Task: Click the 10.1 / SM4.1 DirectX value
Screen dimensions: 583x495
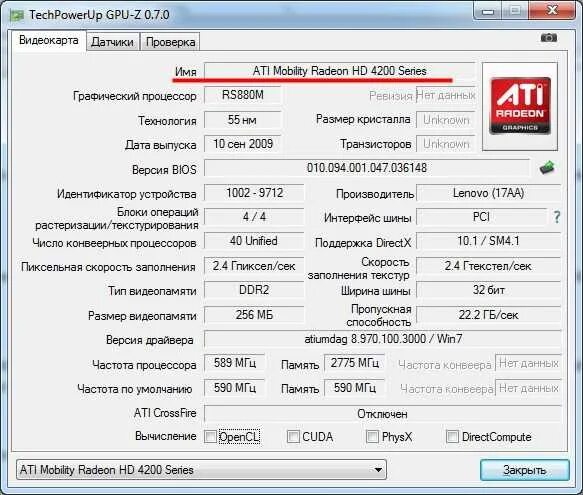Action: coord(489,241)
